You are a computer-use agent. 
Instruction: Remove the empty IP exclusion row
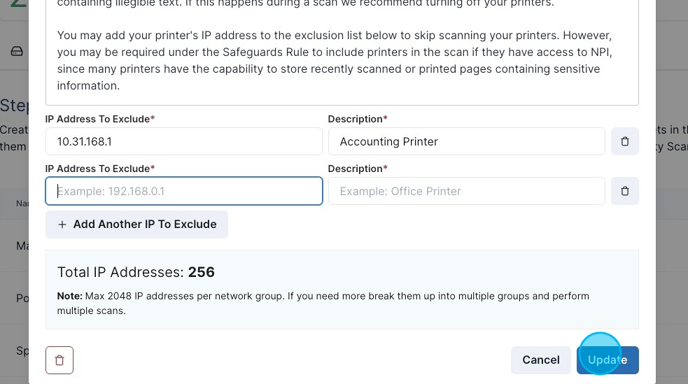[x=625, y=191]
